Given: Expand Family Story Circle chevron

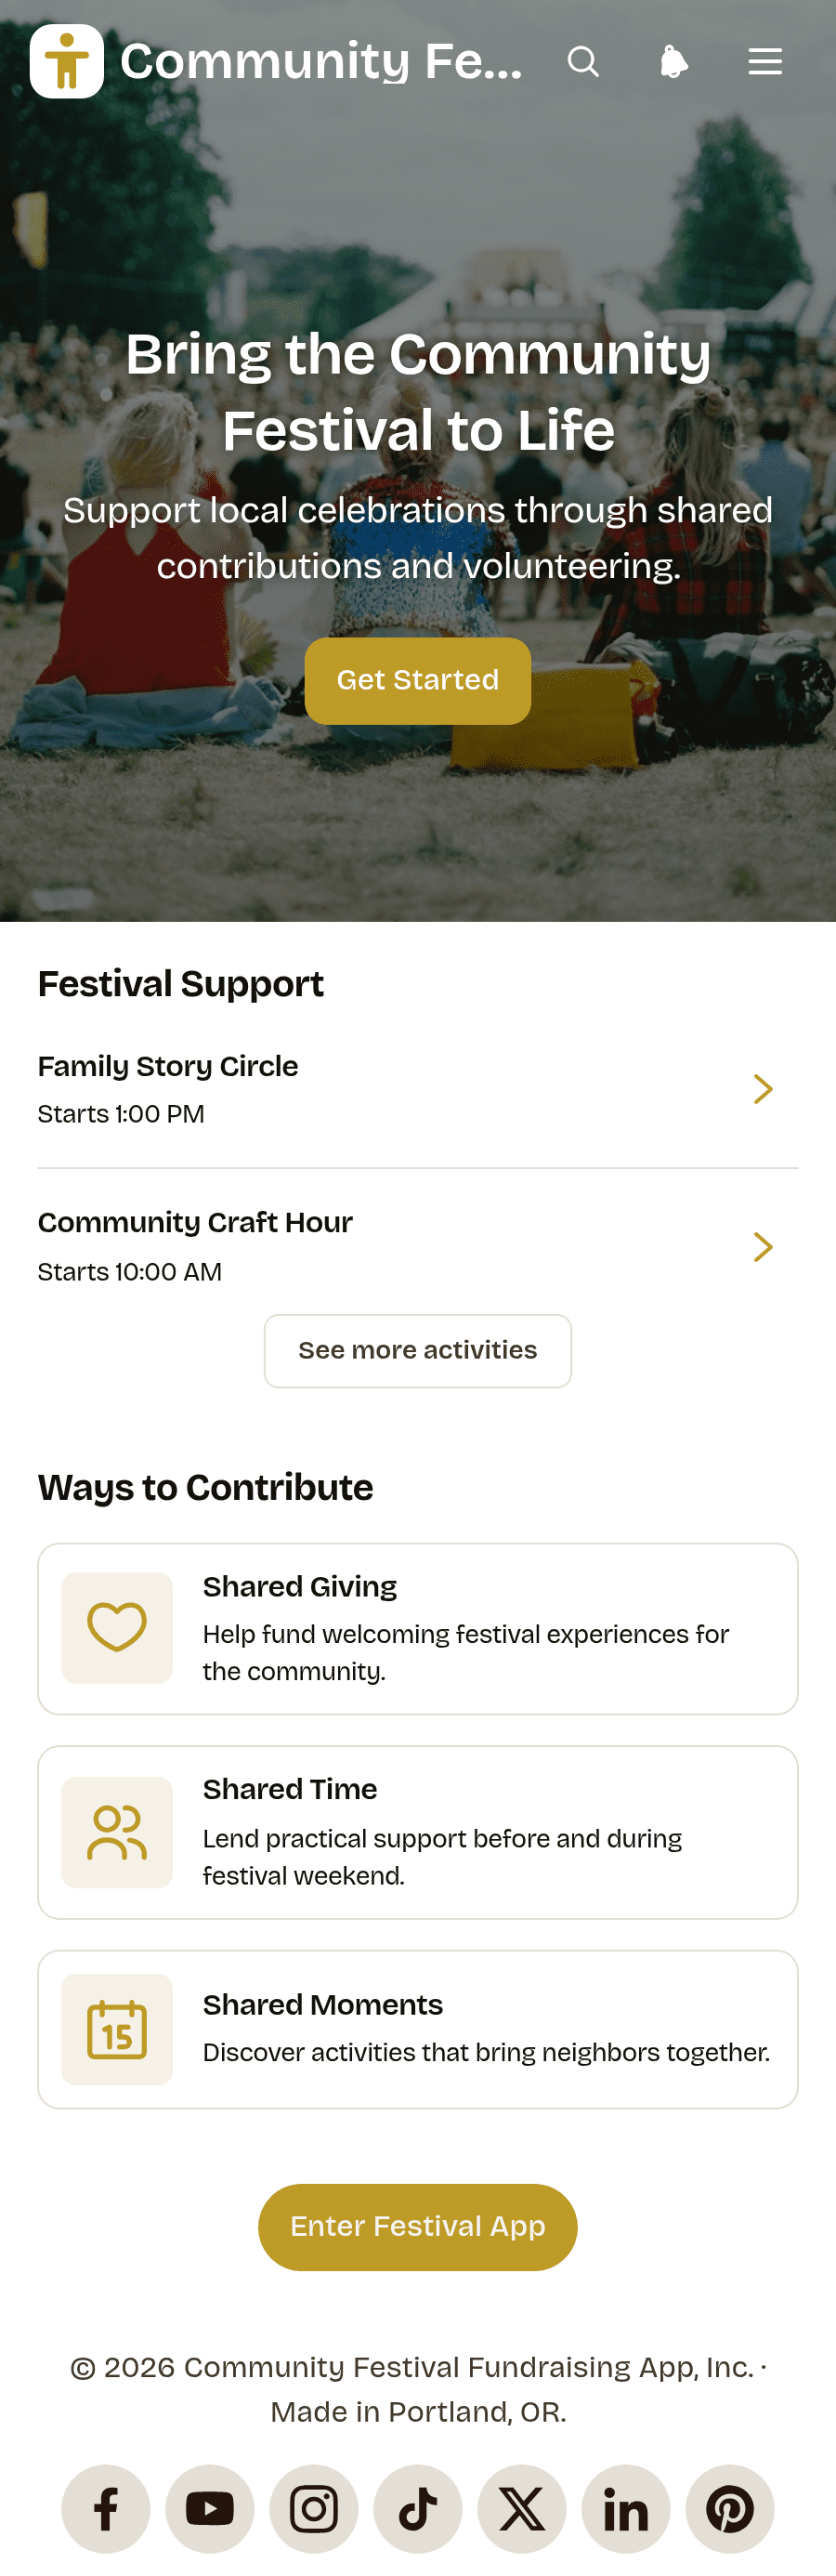Looking at the screenshot, I should pos(763,1089).
